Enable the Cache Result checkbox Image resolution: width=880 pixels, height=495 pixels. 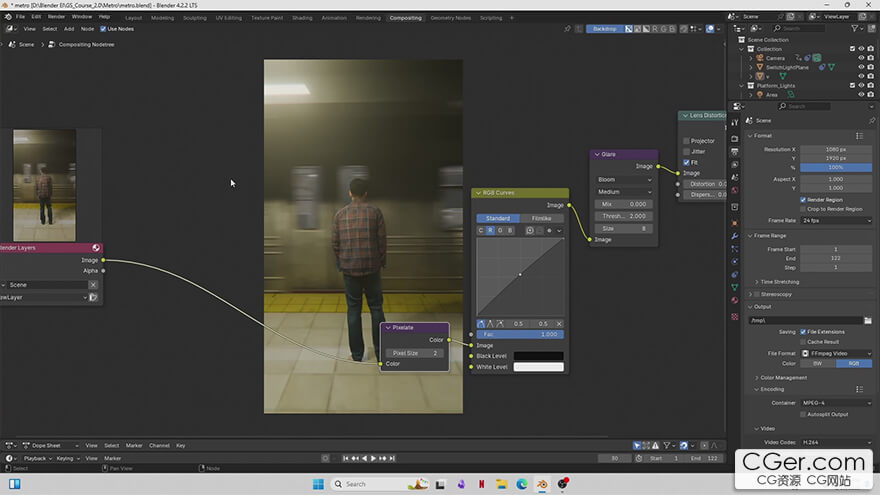[x=803, y=342]
